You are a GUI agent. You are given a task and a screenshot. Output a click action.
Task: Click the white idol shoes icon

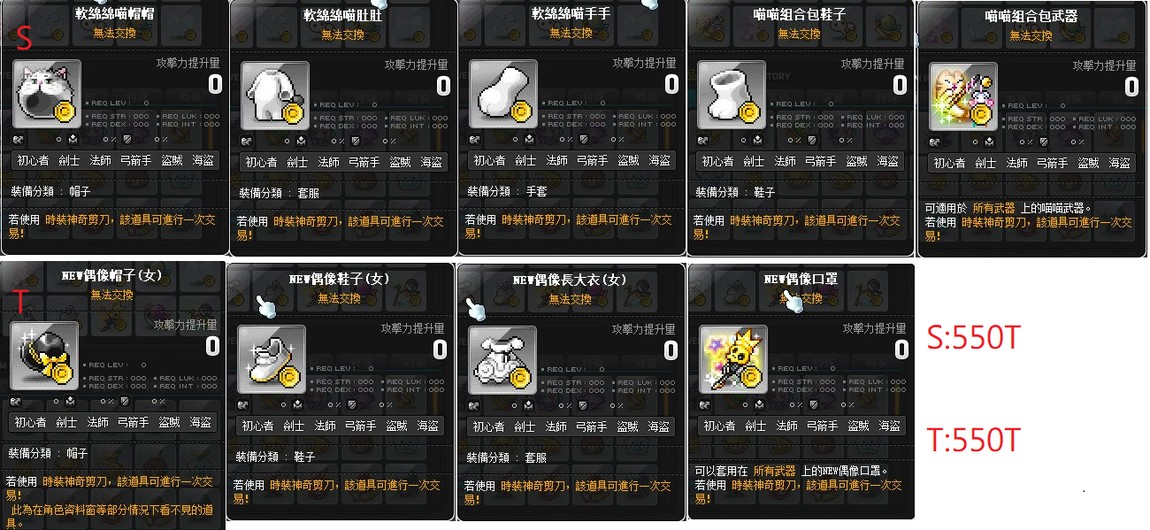point(271,359)
